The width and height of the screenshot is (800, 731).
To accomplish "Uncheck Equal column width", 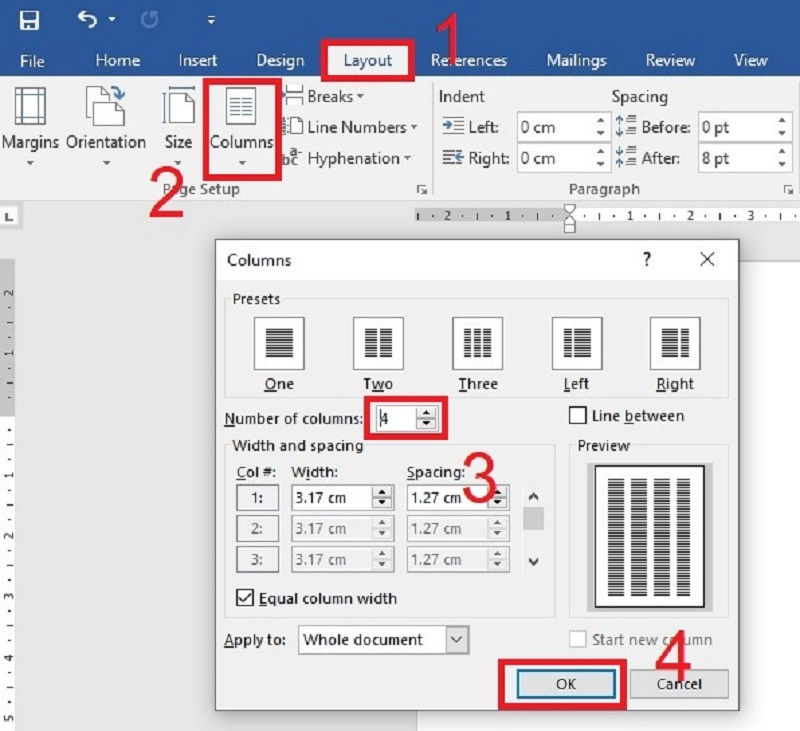I will pos(244,598).
